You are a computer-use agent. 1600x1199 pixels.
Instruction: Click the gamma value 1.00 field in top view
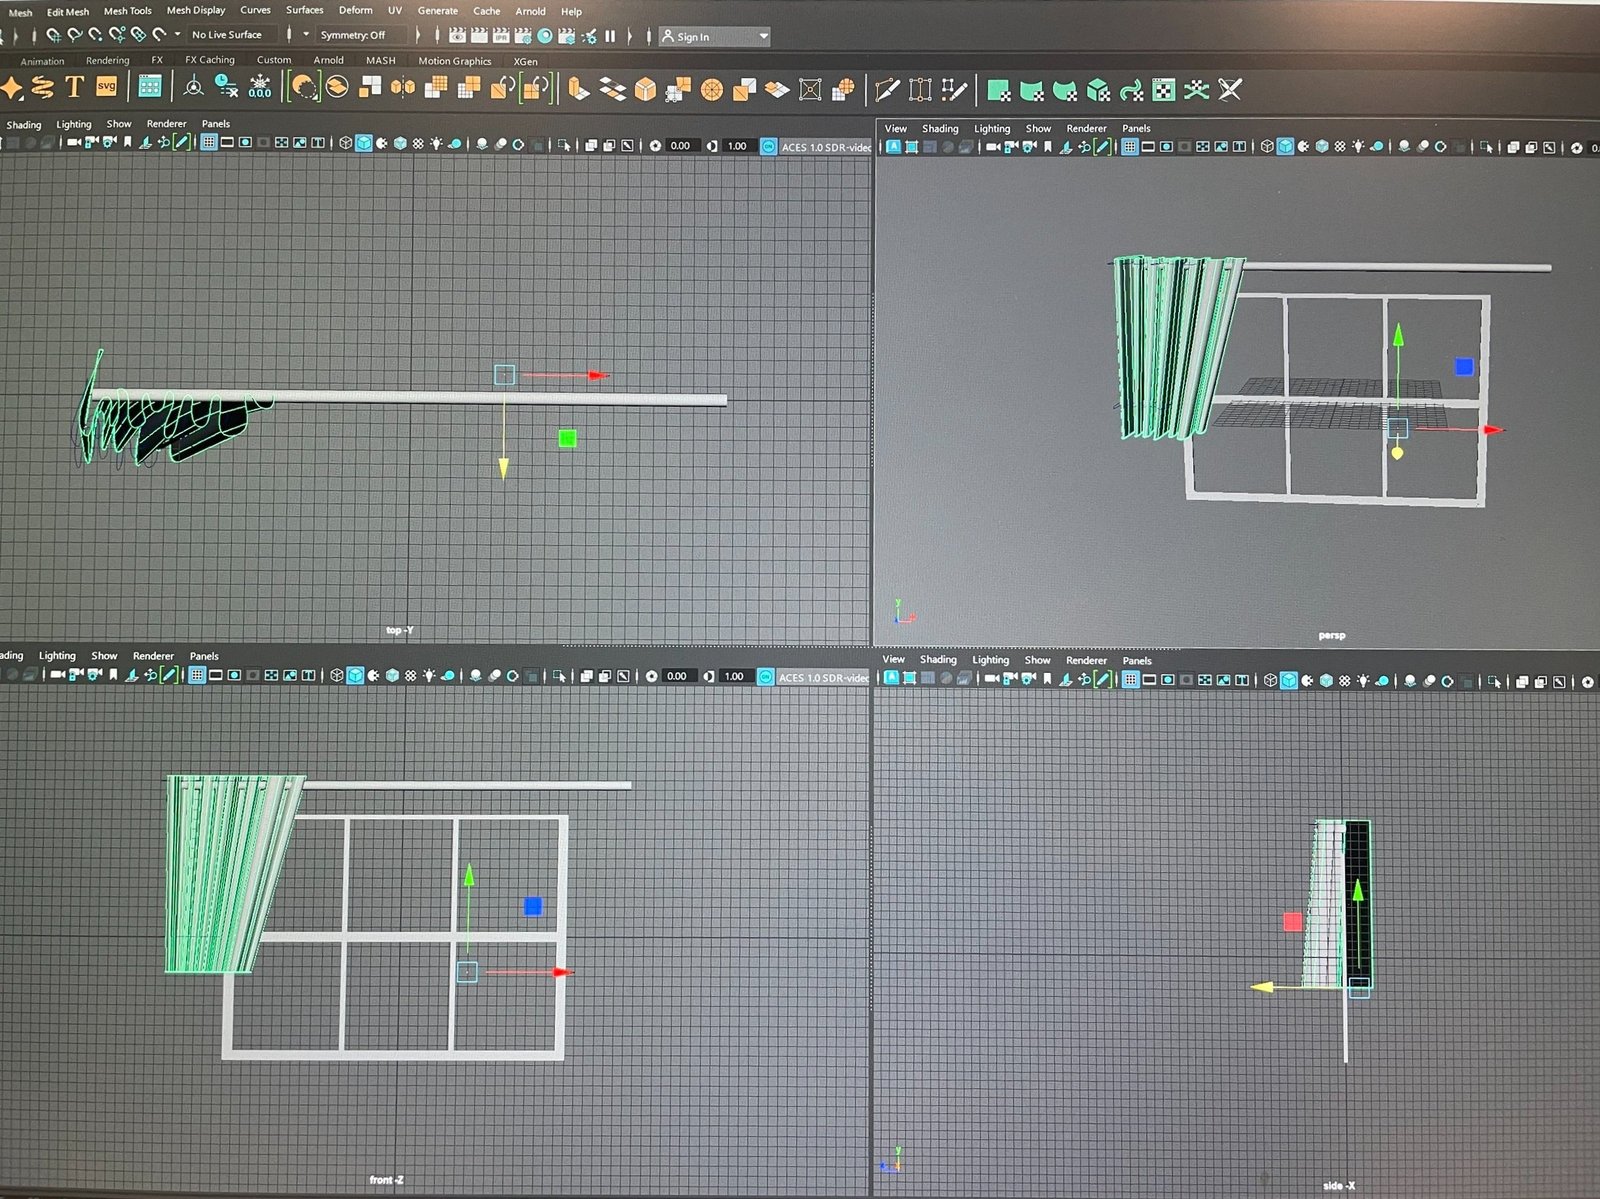click(738, 146)
